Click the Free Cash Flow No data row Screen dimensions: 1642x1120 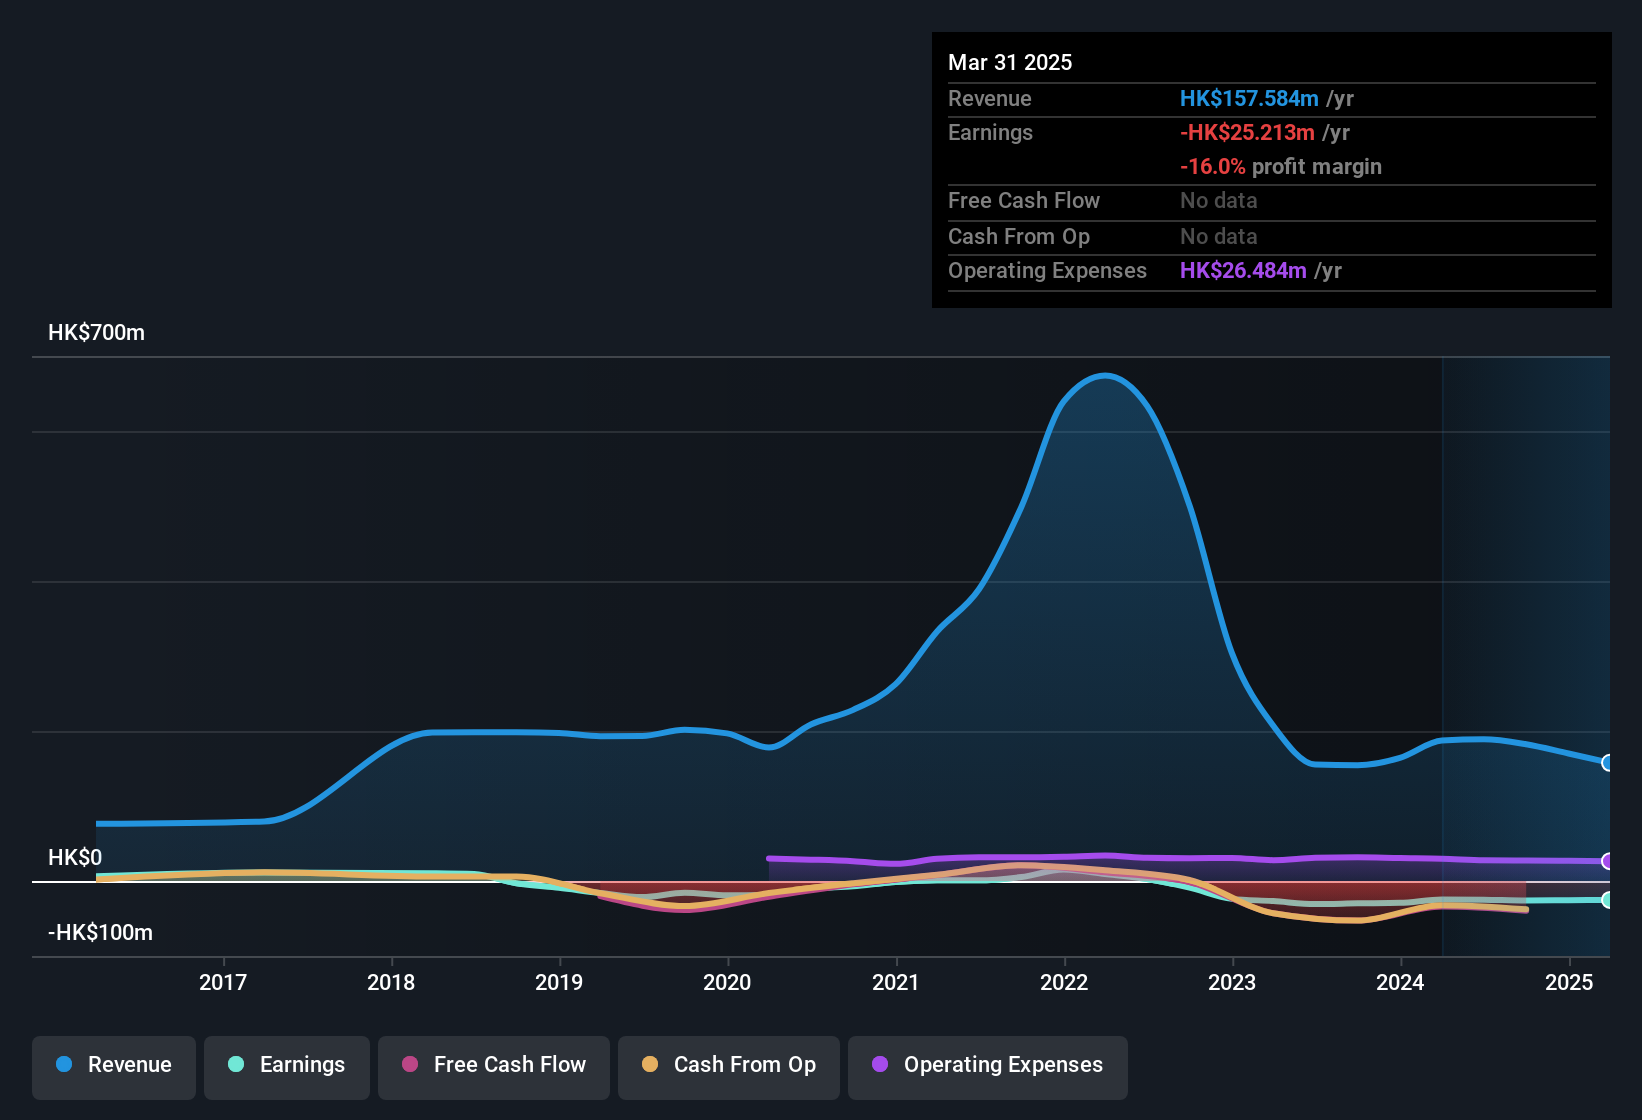click(1272, 201)
